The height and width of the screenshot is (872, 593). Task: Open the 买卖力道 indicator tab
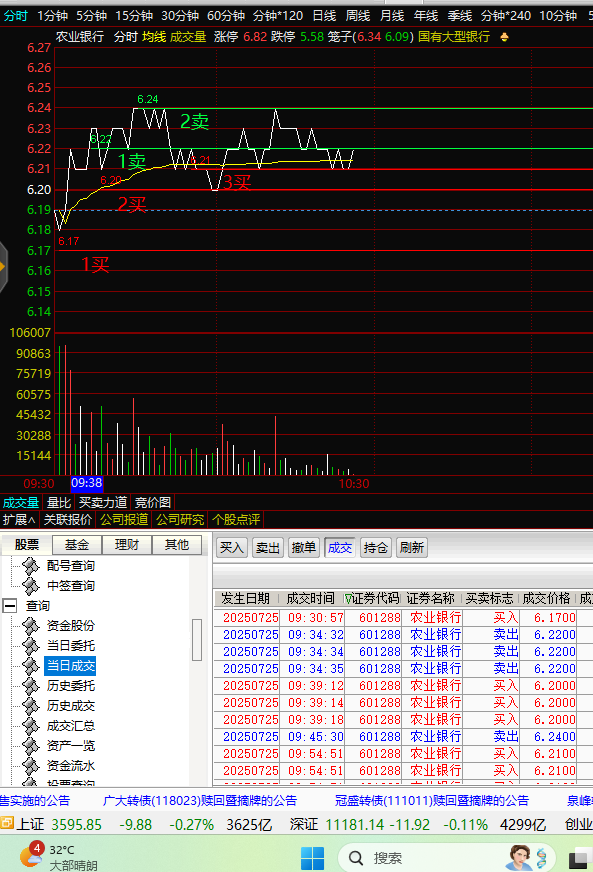point(103,503)
